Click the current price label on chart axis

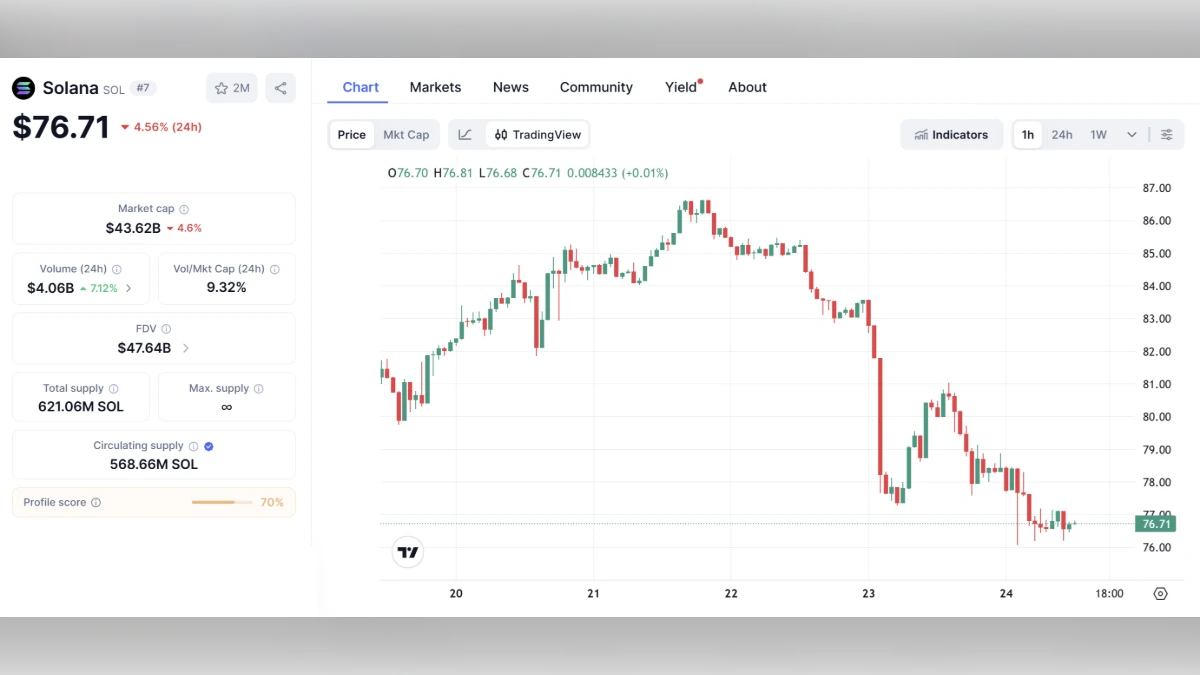tap(1156, 523)
